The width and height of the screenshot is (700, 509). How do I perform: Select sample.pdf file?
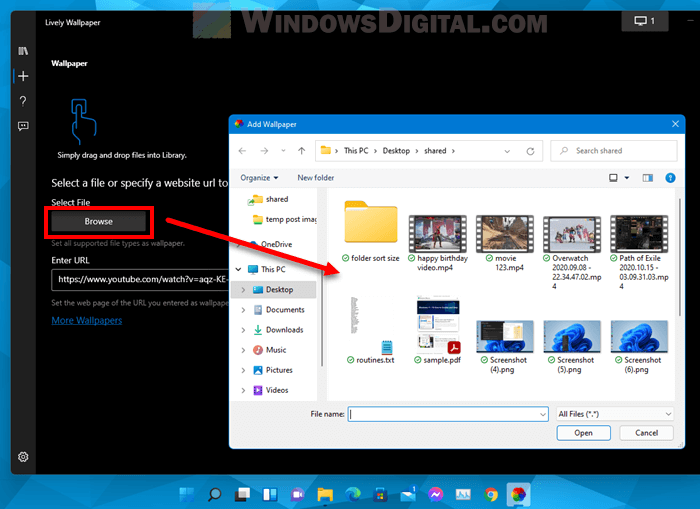click(x=438, y=330)
